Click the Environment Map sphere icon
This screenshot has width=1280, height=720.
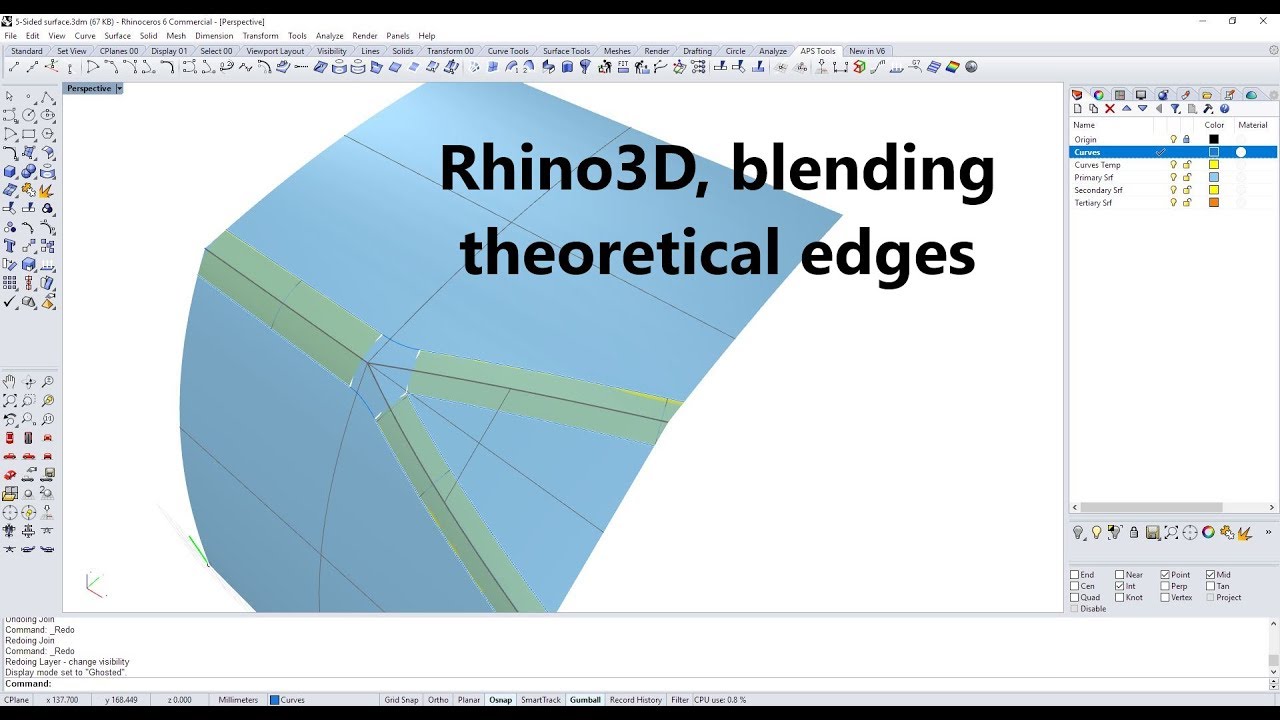pos(971,67)
